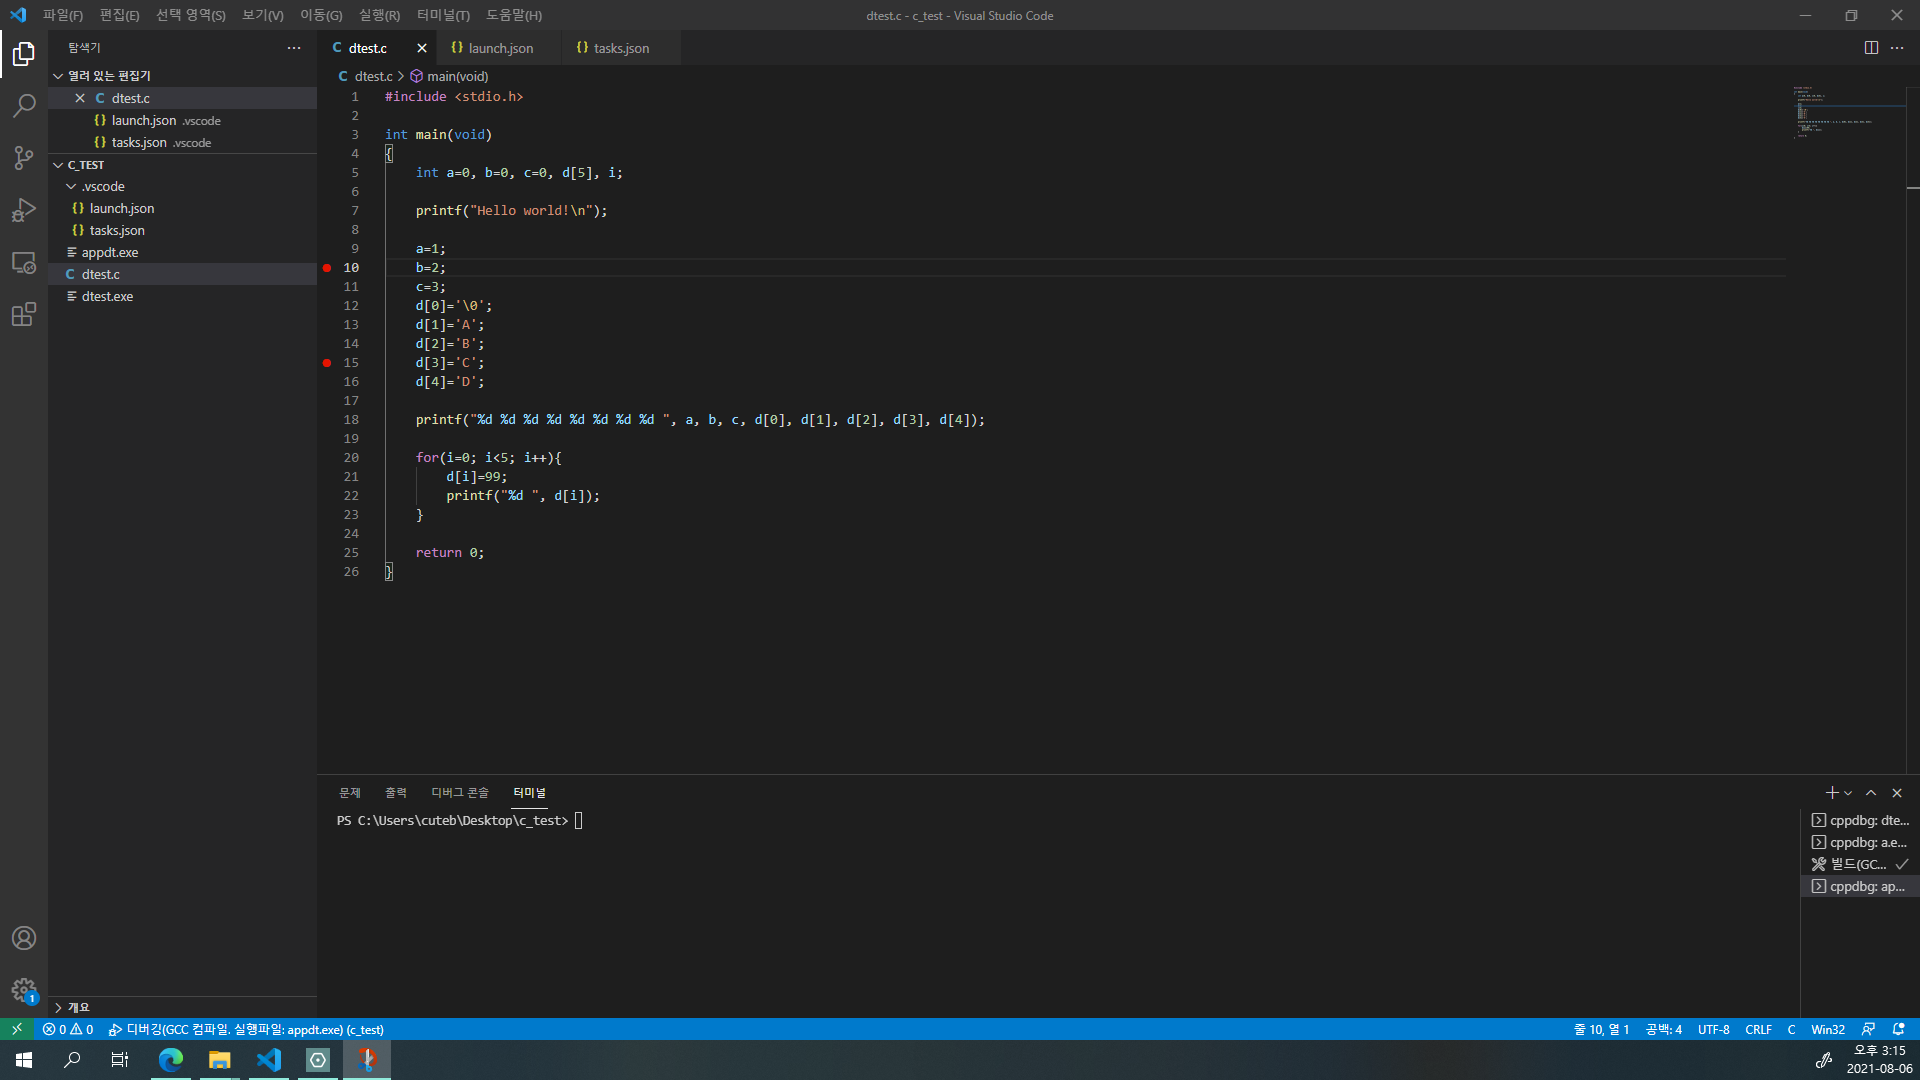Open the Accounts icon
1920x1080 pixels.
tap(24, 938)
